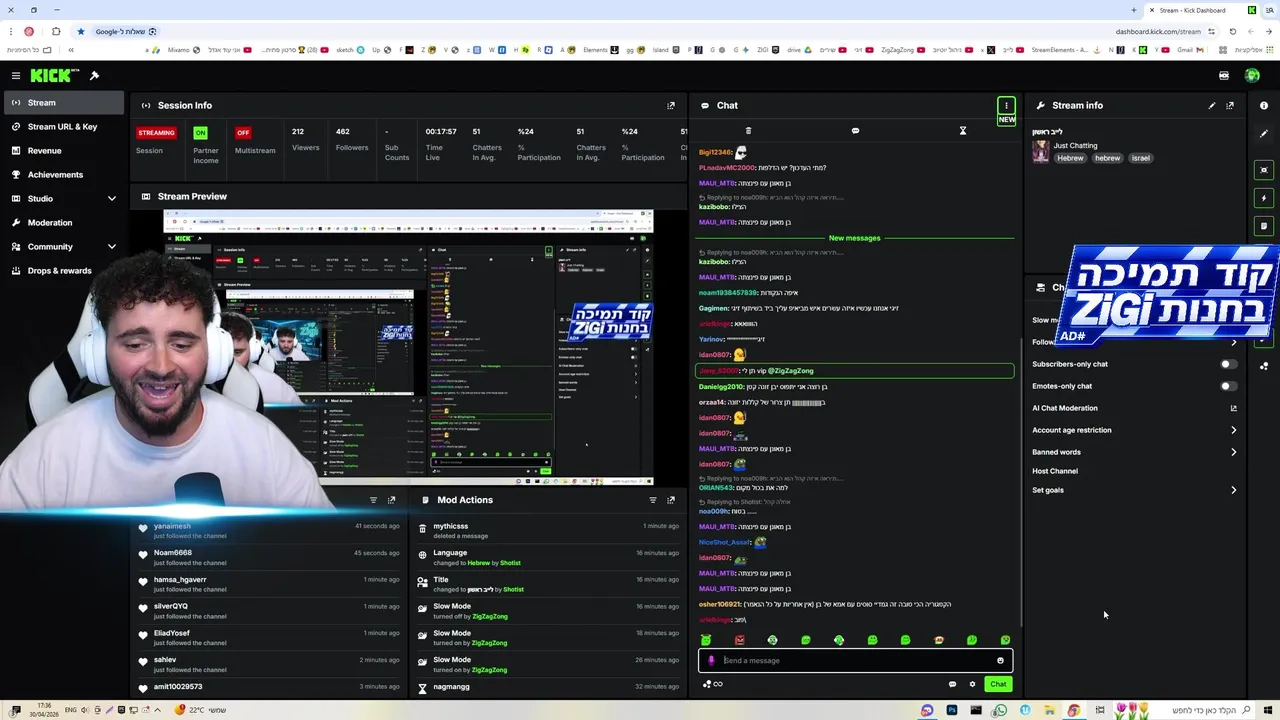Image resolution: width=1280 pixels, height=720 pixels.
Task: Click the Host Channel option
Action: point(1055,471)
